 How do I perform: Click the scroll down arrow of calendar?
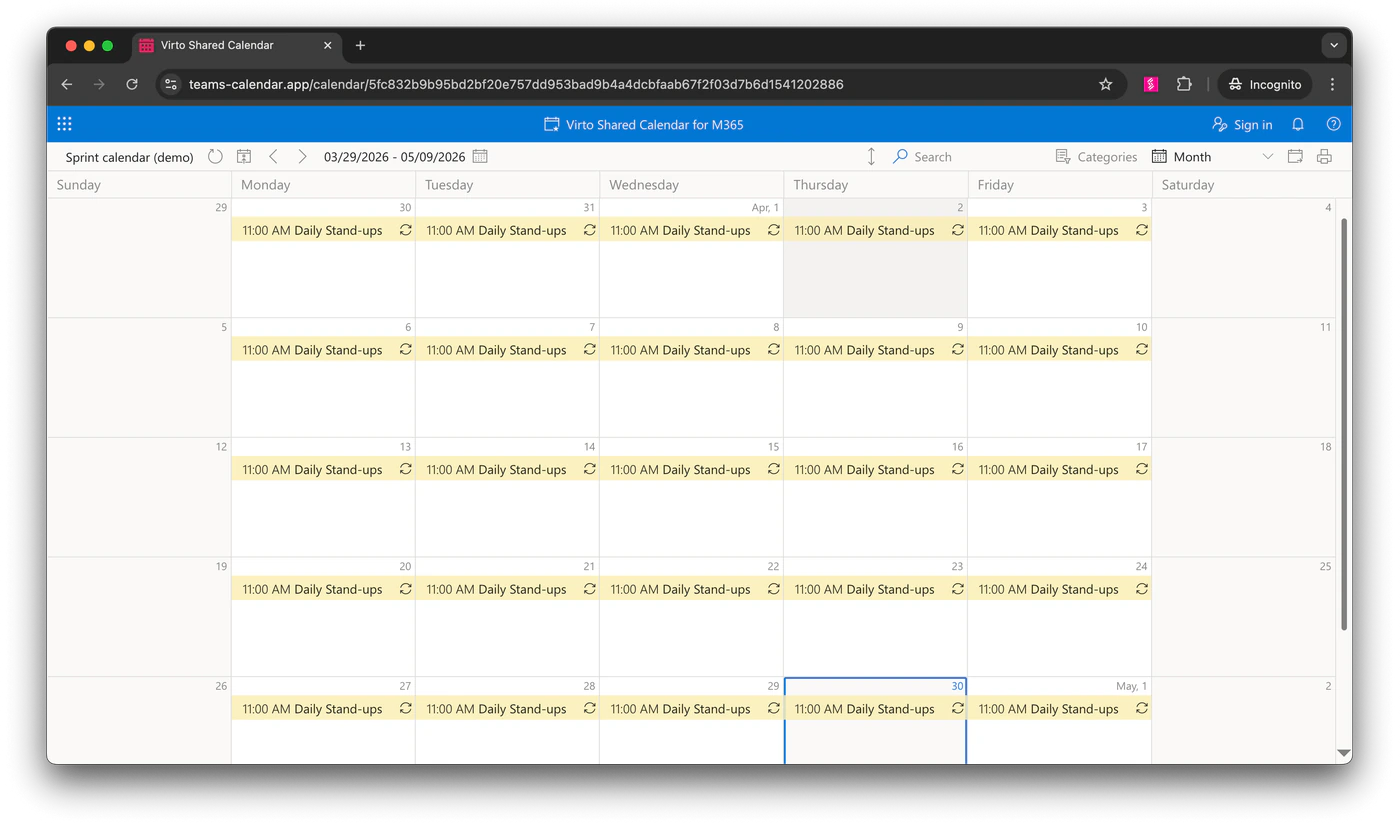point(1344,753)
